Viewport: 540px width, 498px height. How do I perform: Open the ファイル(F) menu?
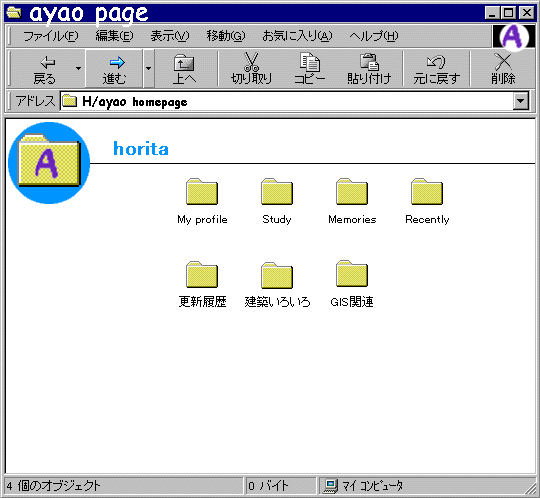point(51,35)
